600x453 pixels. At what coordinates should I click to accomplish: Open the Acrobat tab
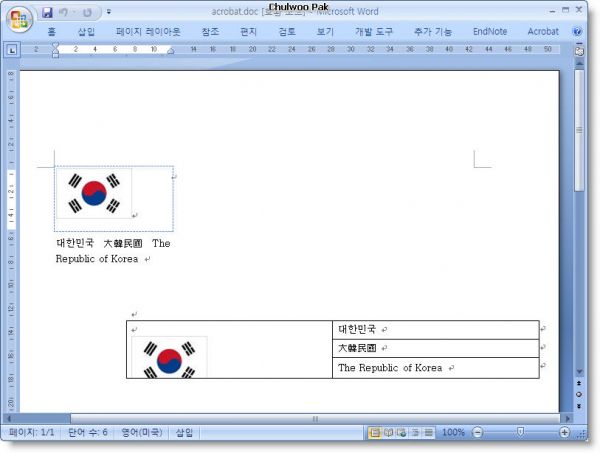543,32
